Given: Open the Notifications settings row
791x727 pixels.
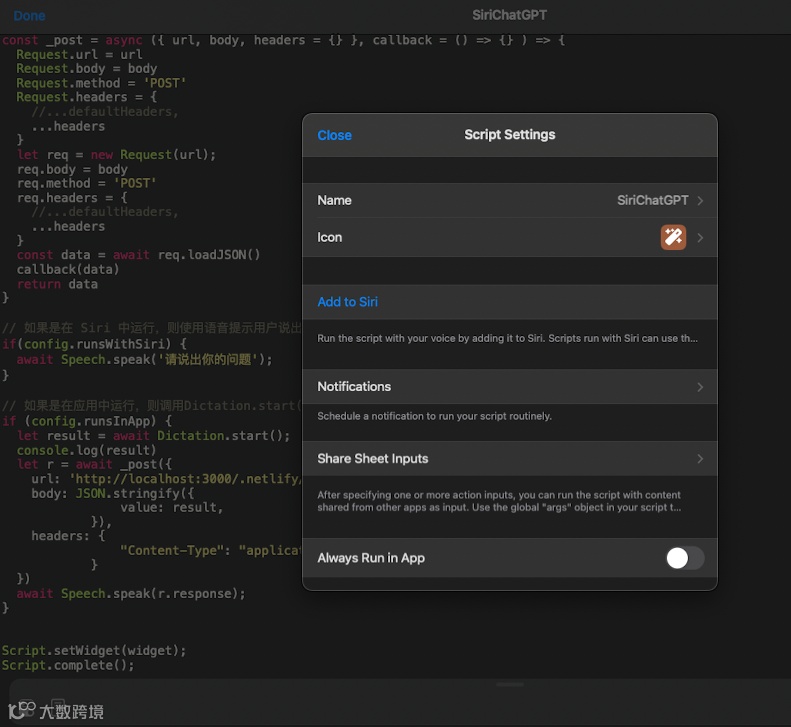Looking at the screenshot, I should point(510,387).
